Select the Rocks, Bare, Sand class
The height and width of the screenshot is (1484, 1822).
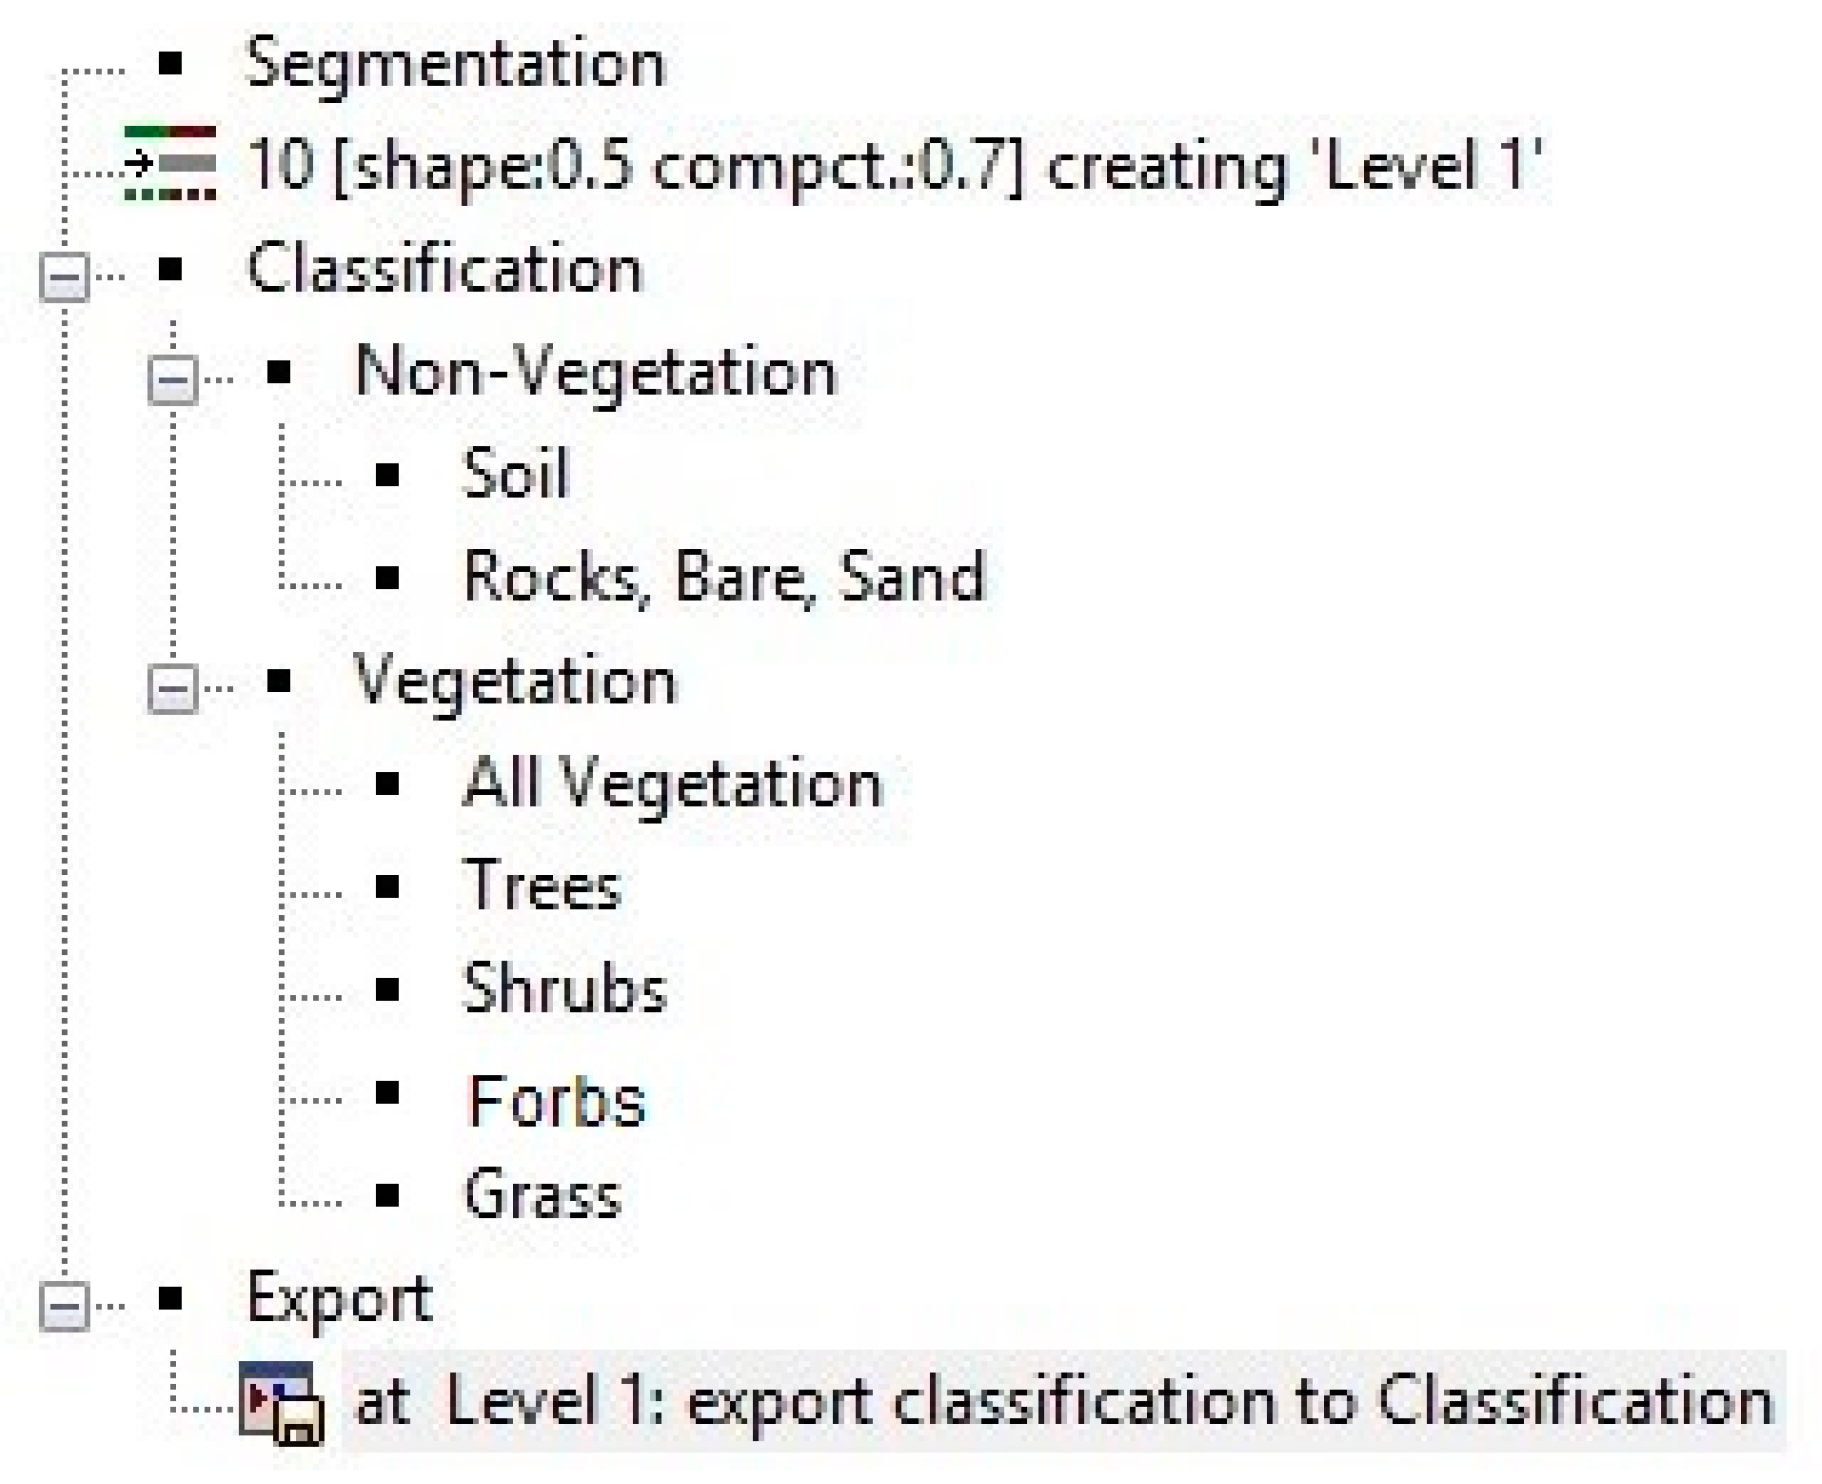(720, 578)
